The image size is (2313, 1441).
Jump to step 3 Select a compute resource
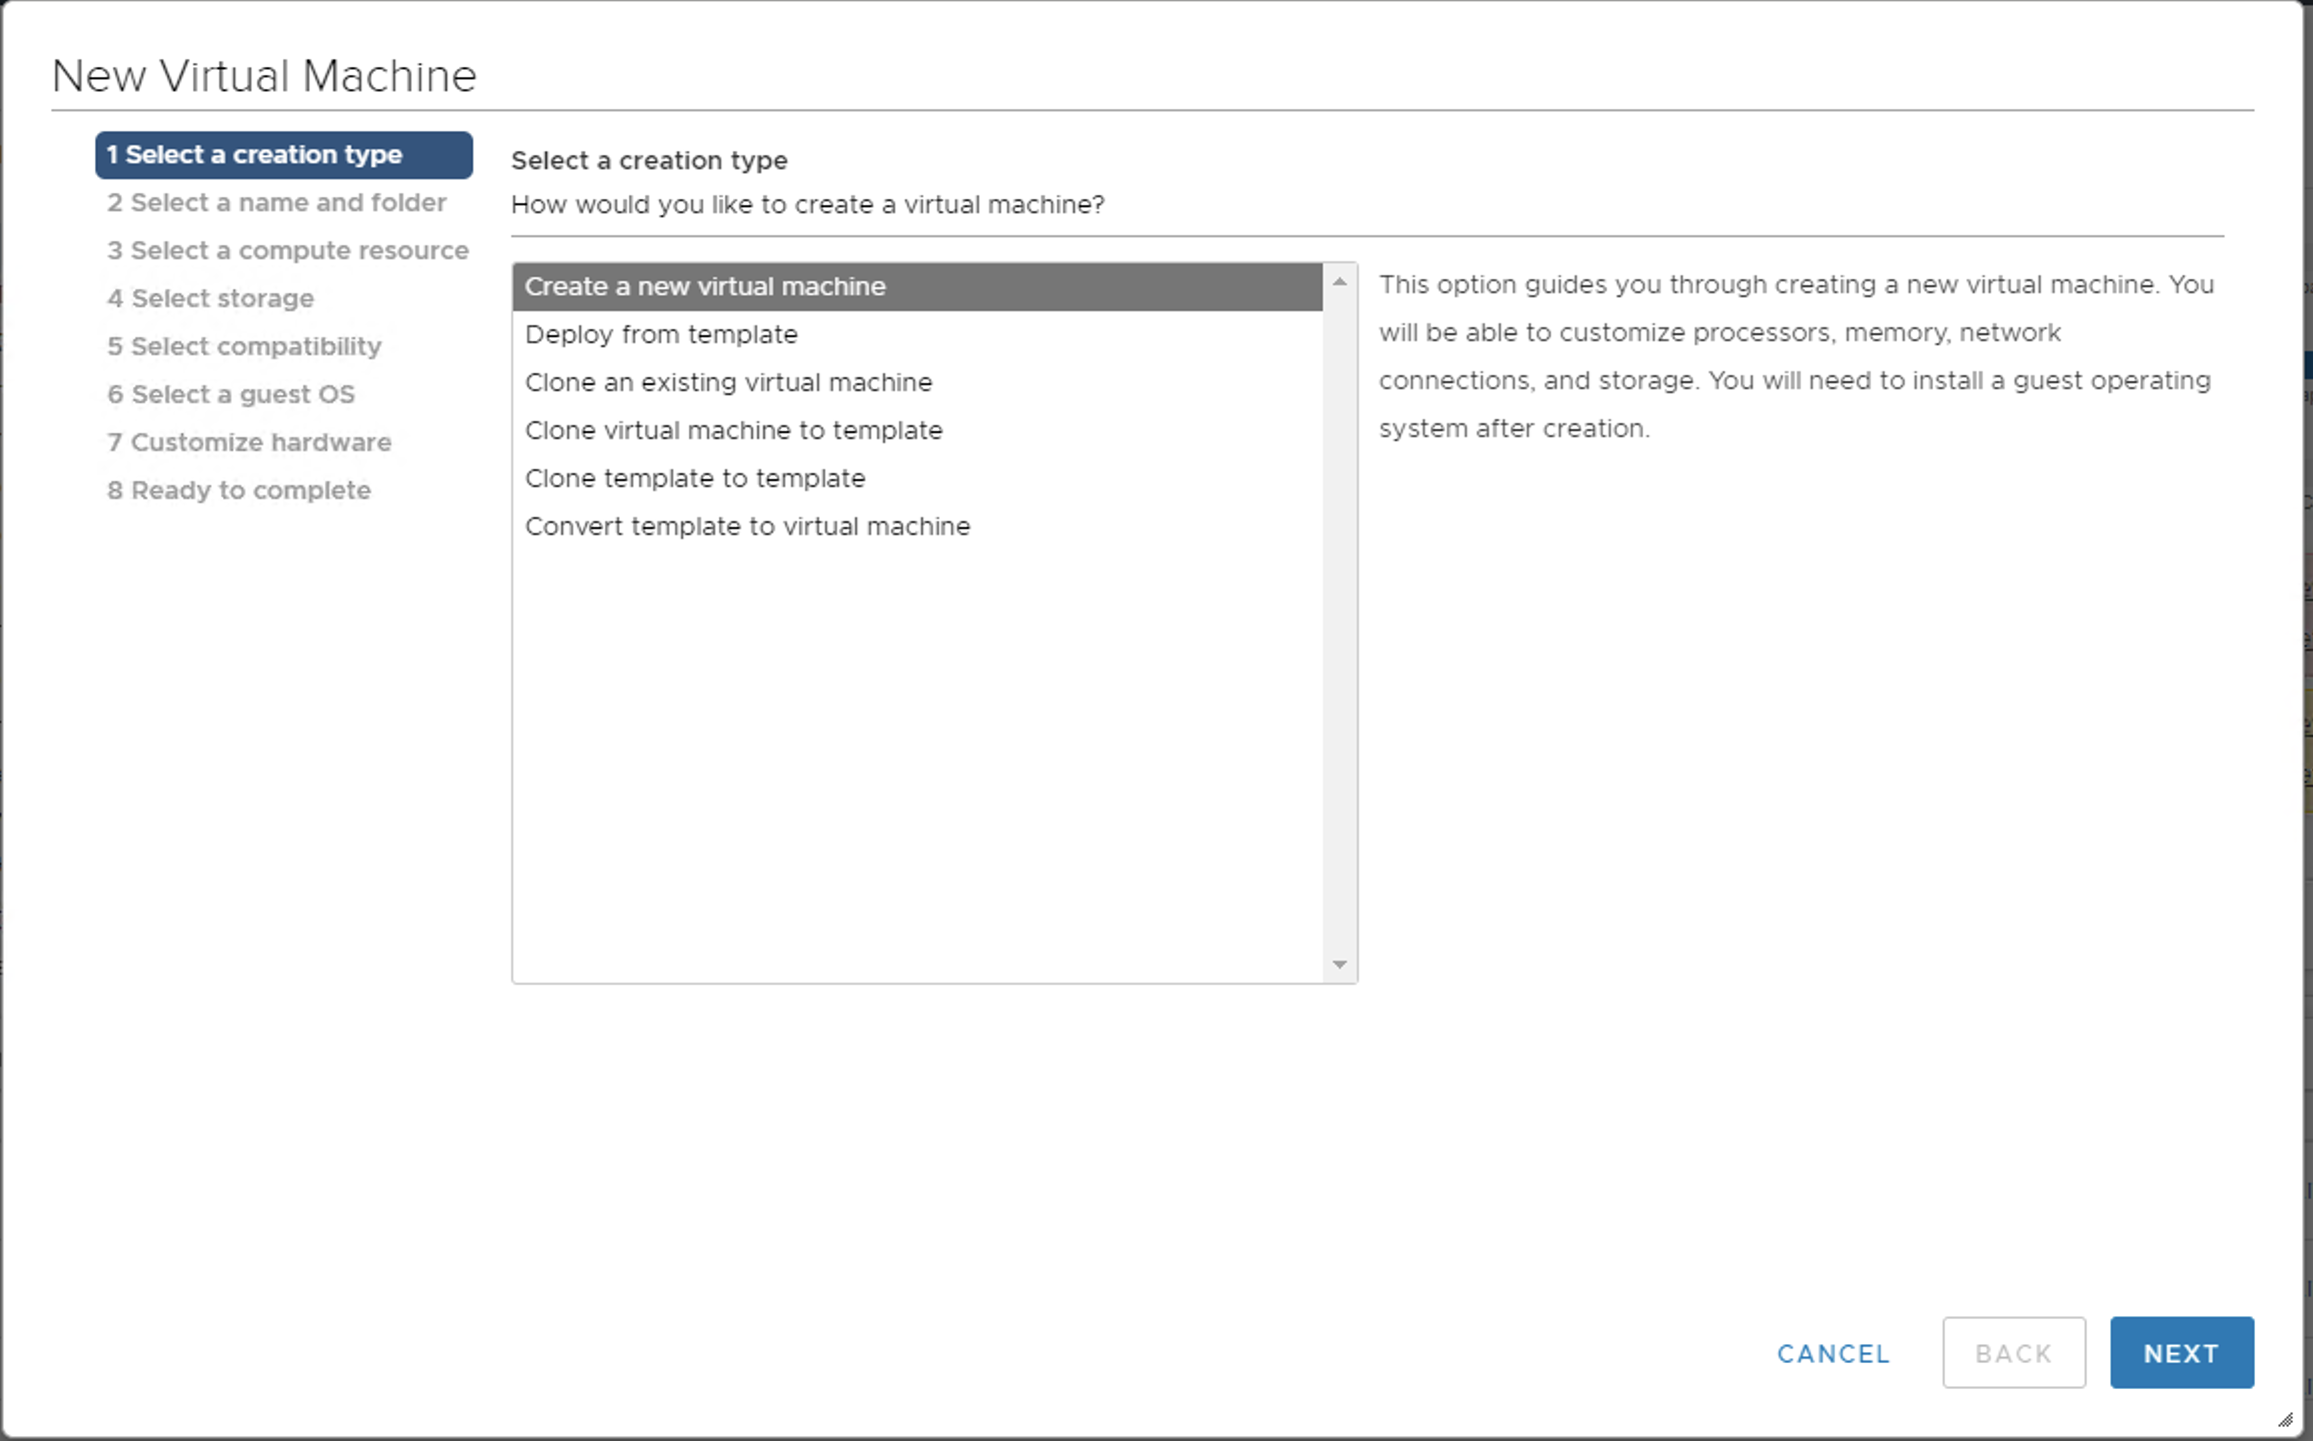coord(287,251)
